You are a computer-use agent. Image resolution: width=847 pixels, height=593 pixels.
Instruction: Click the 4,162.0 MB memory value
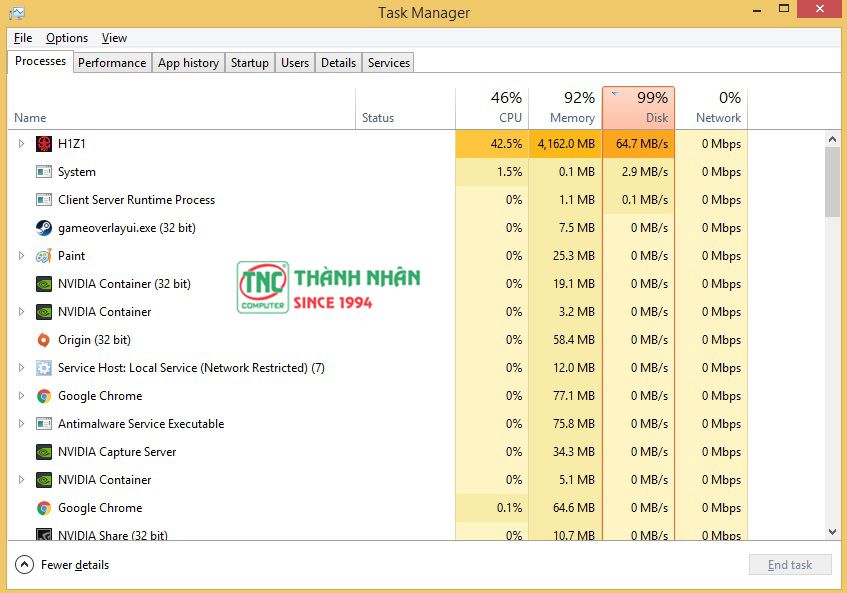click(x=566, y=144)
